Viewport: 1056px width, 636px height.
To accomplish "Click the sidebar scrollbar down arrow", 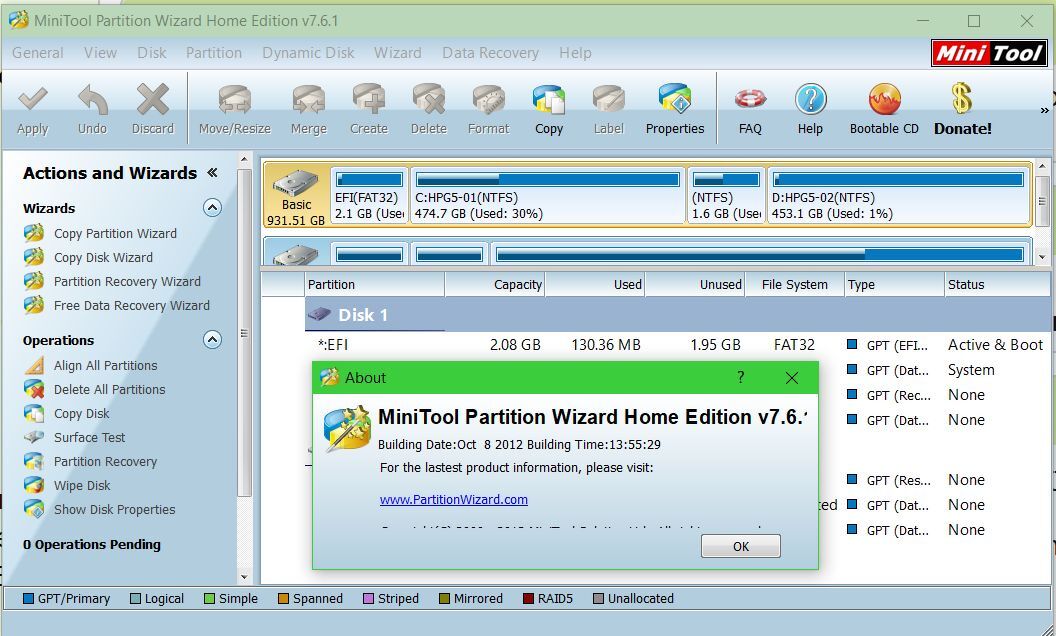I will (244, 577).
